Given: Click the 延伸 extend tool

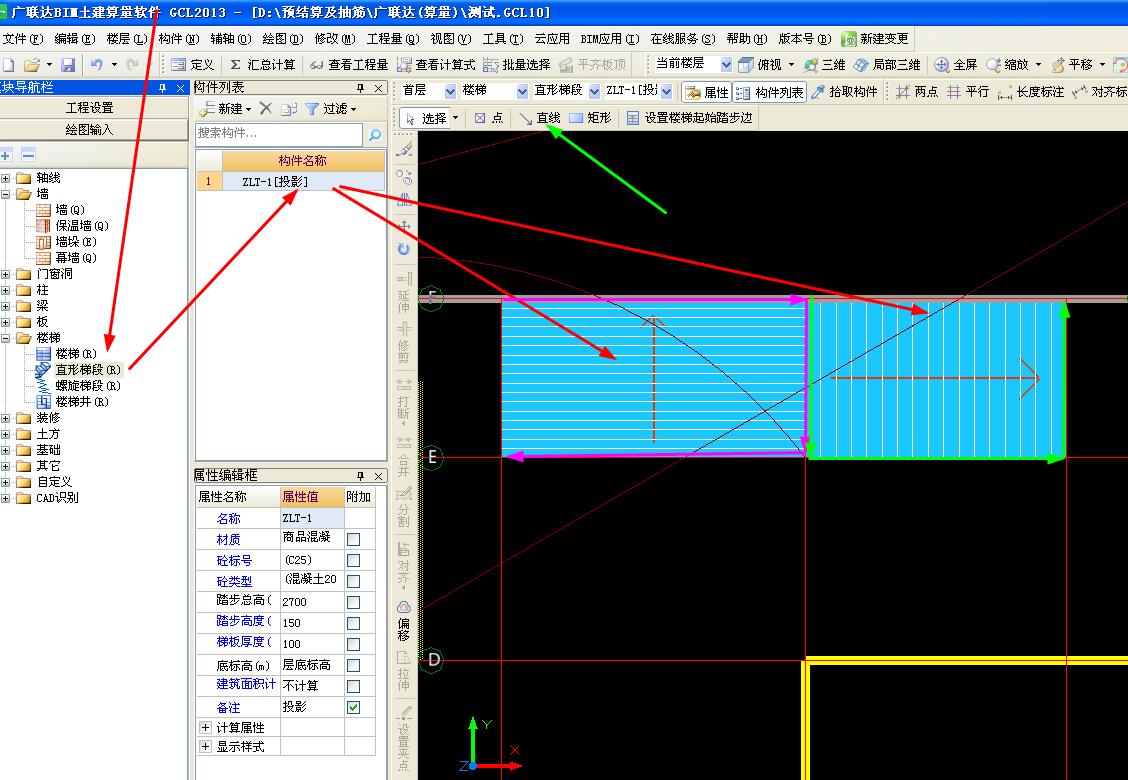Looking at the screenshot, I should (404, 292).
